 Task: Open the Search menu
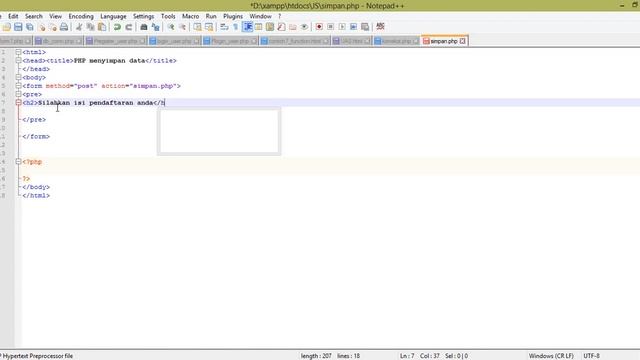click(33, 16)
